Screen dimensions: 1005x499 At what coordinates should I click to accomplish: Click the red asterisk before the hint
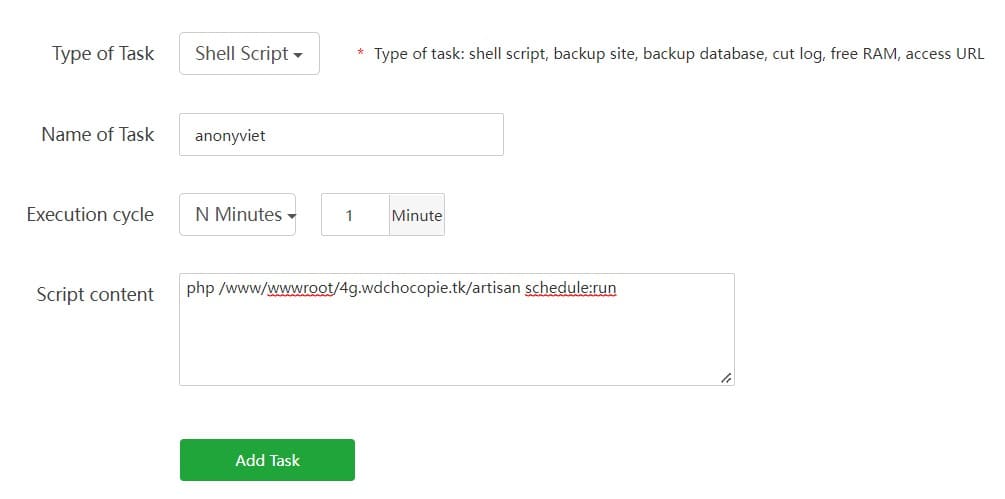point(361,54)
